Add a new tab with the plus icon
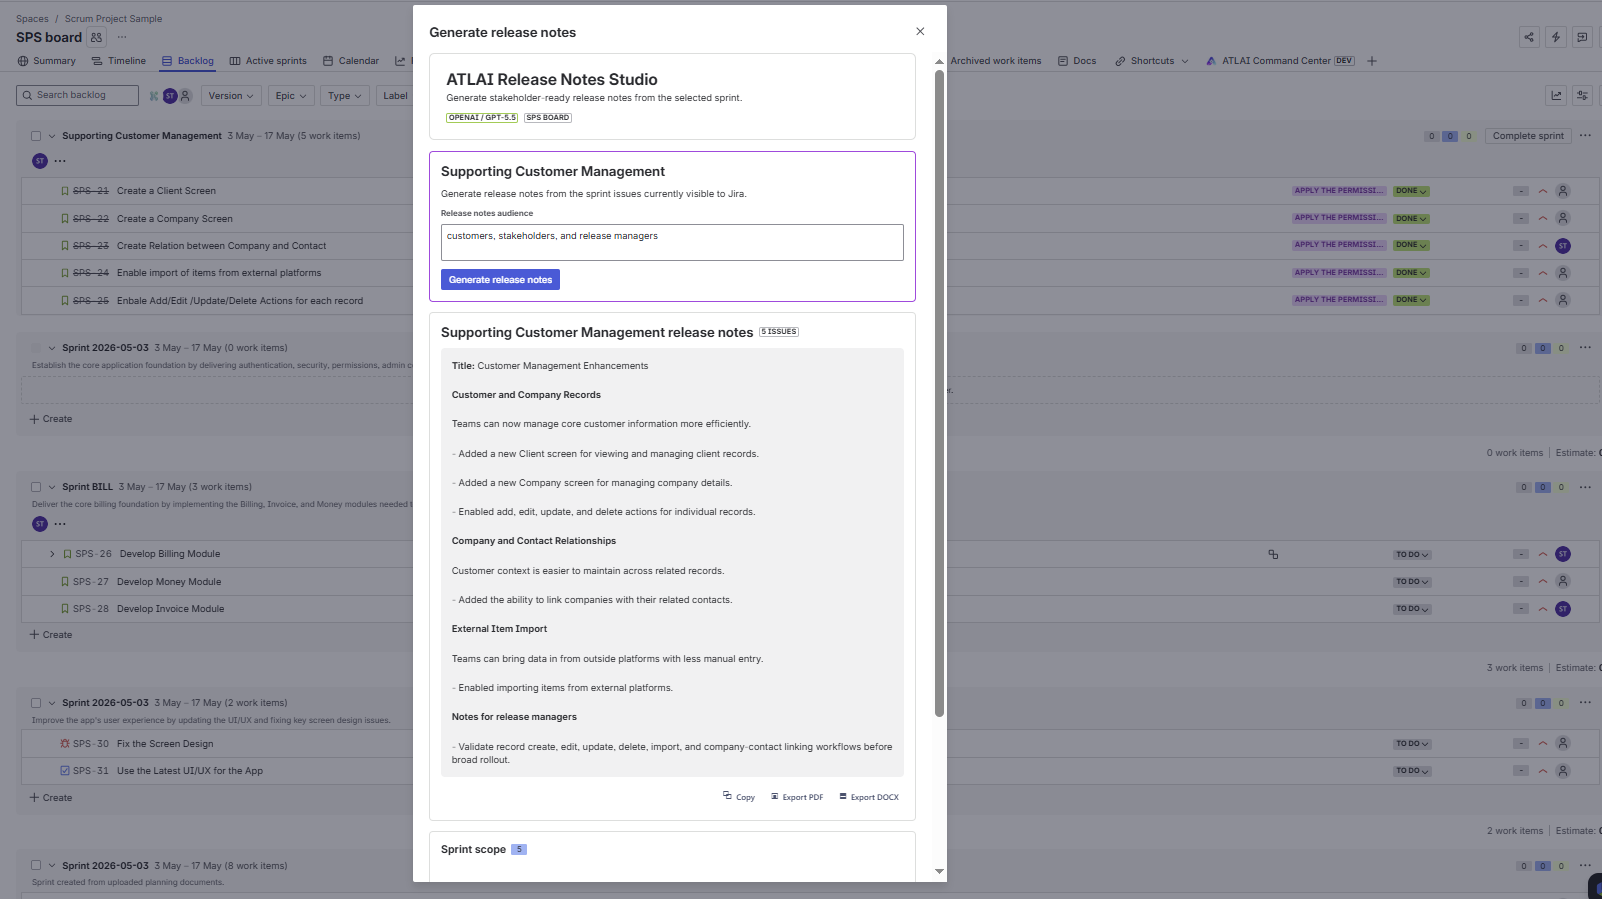 pyautogui.click(x=1372, y=61)
